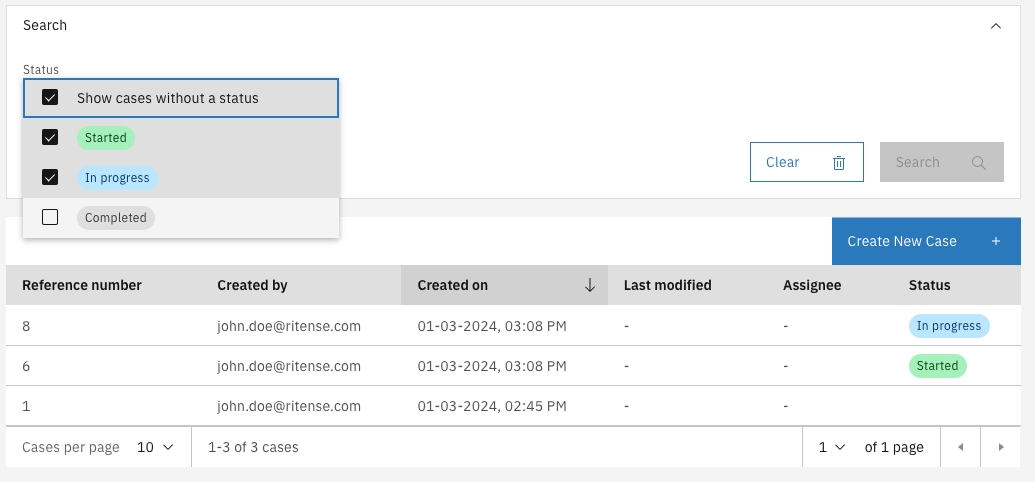The height and width of the screenshot is (482, 1035).
Task: Select the In progress tag in row 8
Action: [948, 326]
